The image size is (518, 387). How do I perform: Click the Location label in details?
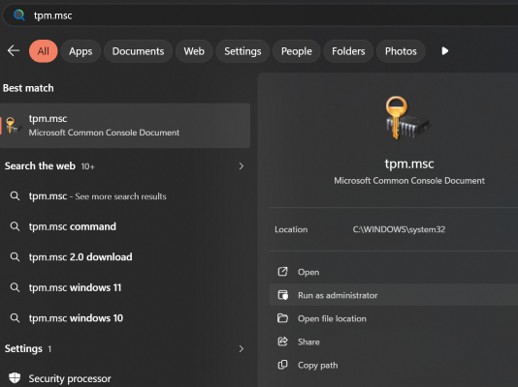point(291,229)
